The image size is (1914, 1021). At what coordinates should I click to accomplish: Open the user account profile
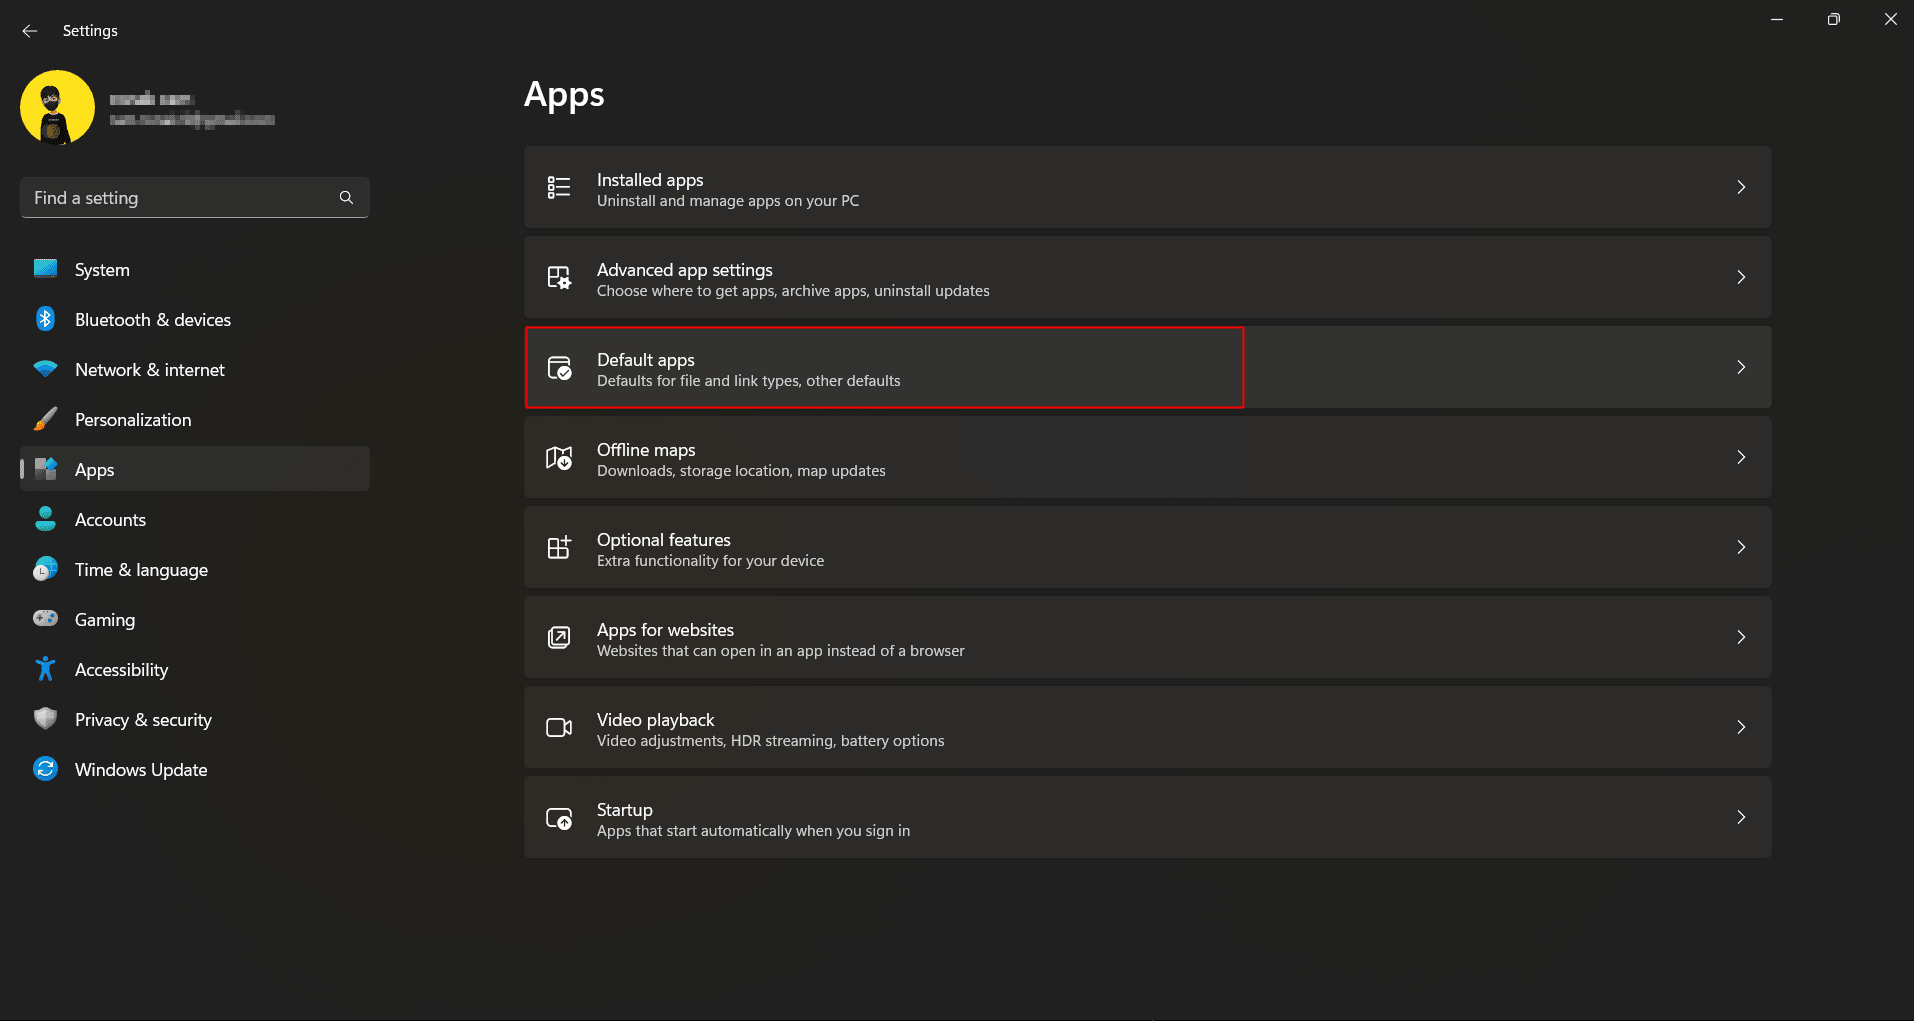click(57, 106)
